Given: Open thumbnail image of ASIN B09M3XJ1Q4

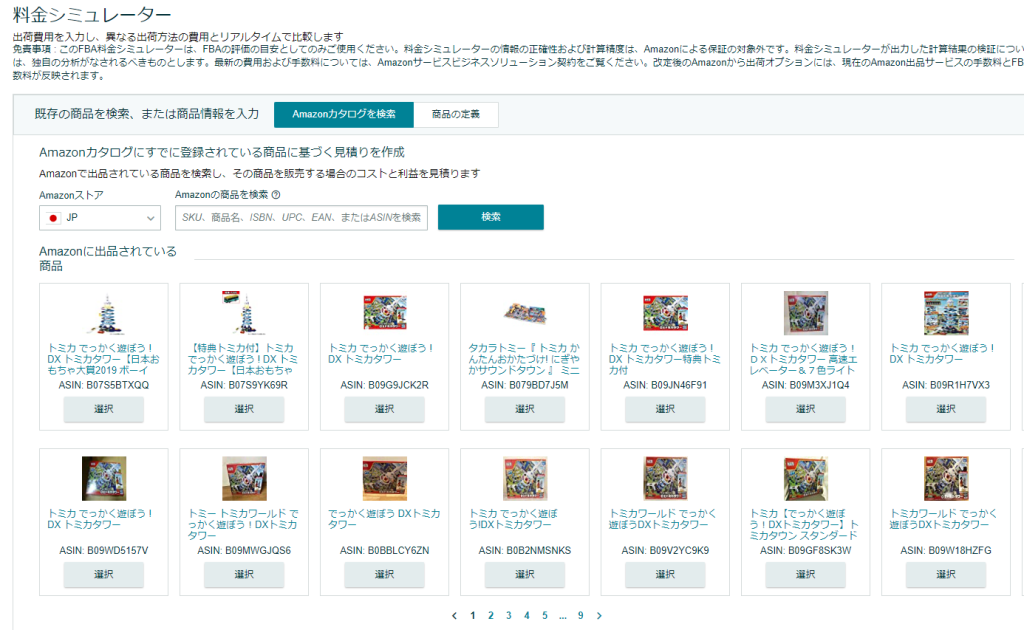Looking at the screenshot, I should click(x=806, y=313).
